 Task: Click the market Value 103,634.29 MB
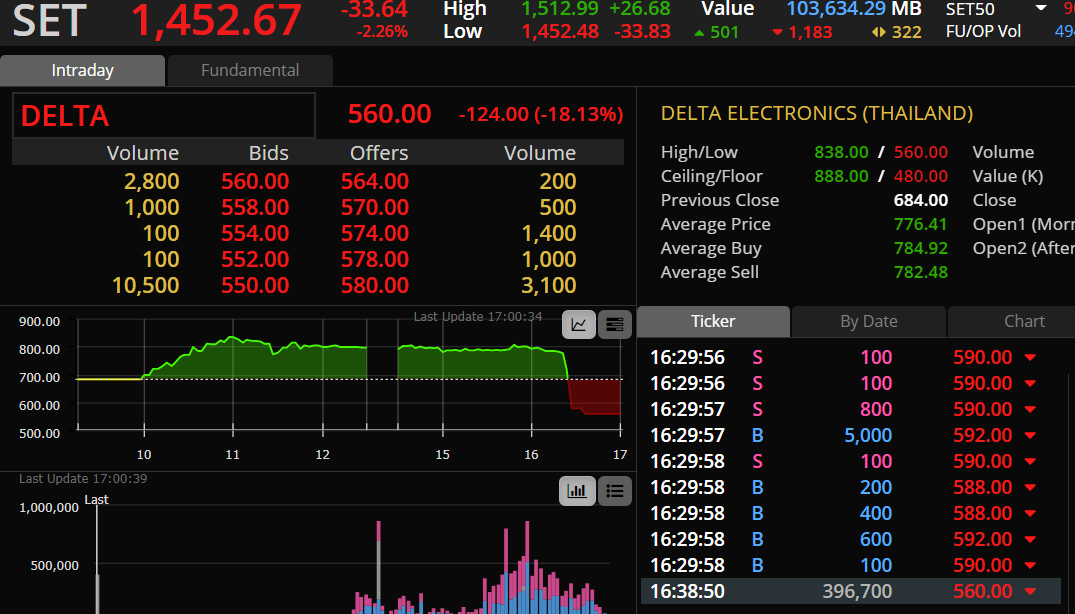point(854,9)
